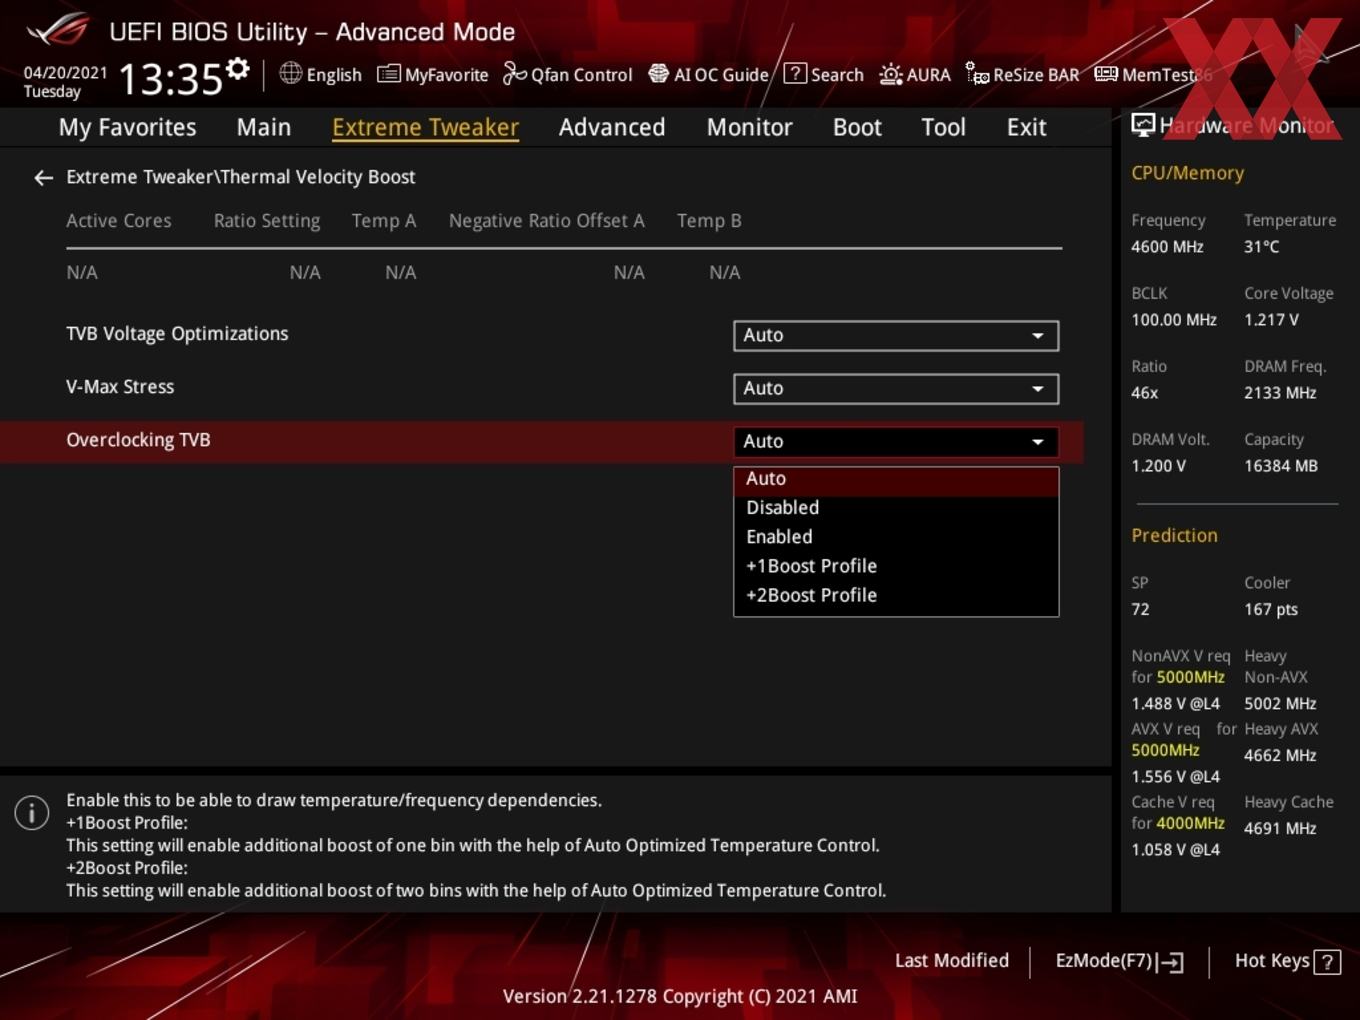The image size is (1360, 1020).
Task: Switch to the Monitor tab
Action: (x=749, y=127)
